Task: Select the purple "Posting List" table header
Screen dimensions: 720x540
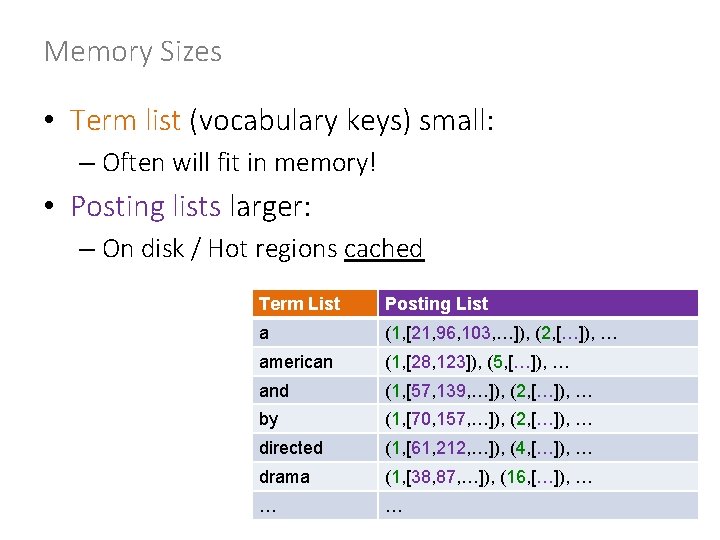Action: (437, 304)
